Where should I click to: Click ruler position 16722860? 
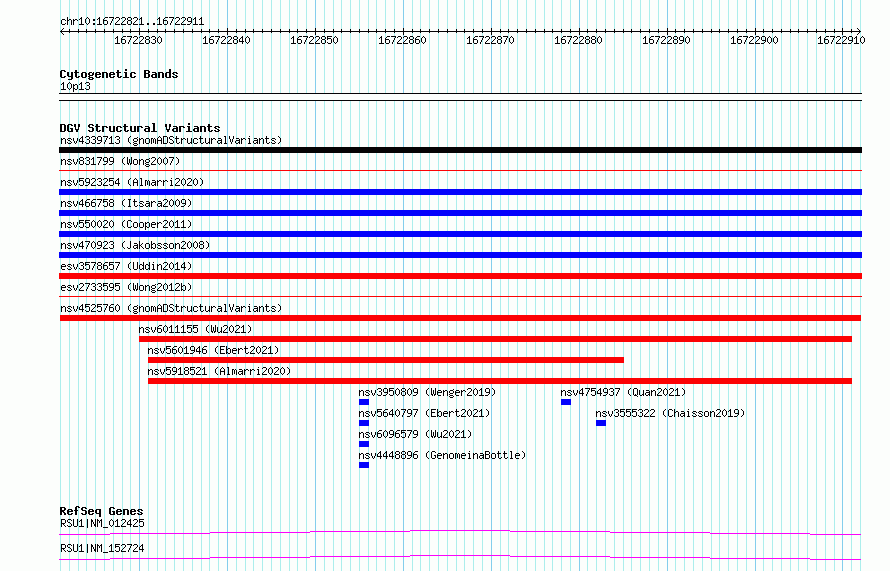402,40
